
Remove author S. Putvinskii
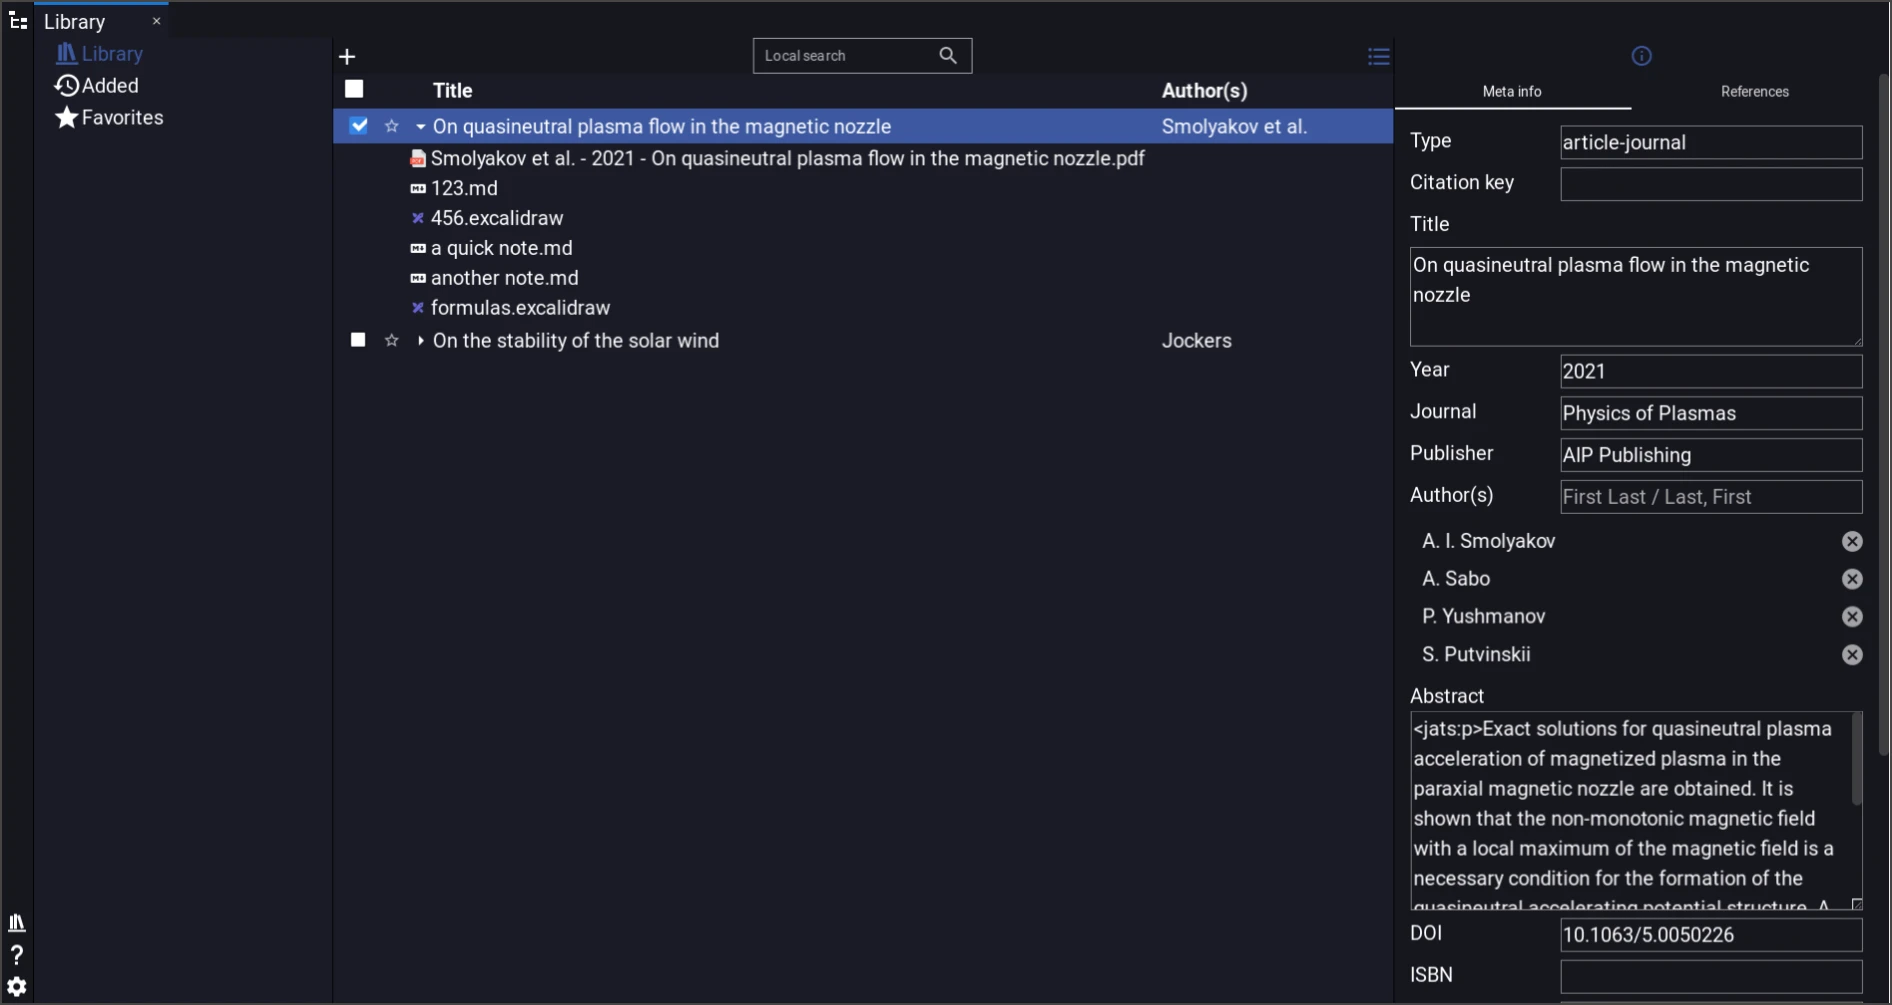pos(1852,655)
